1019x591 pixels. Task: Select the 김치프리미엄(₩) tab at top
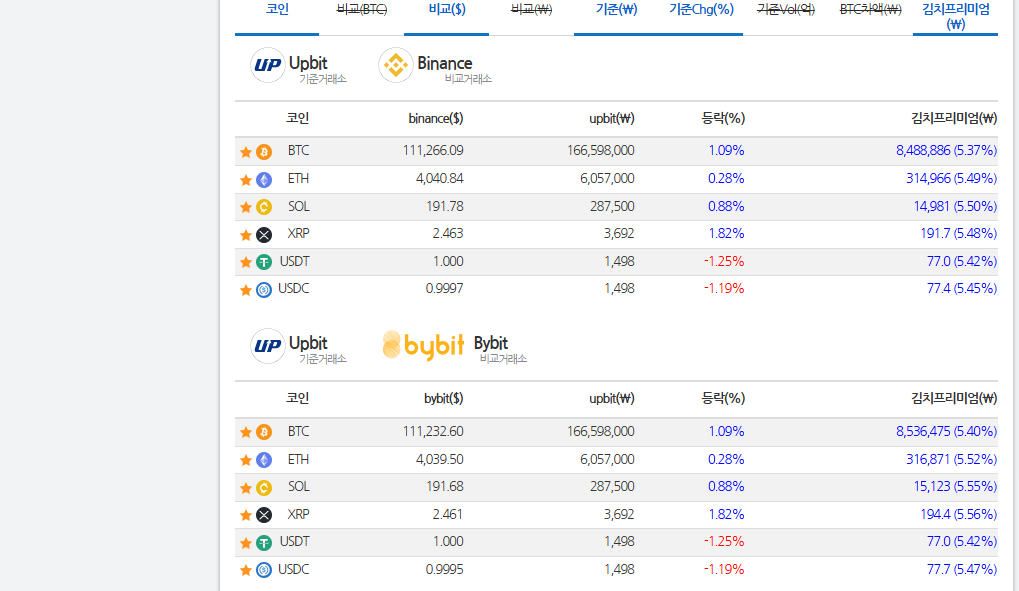point(955,16)
